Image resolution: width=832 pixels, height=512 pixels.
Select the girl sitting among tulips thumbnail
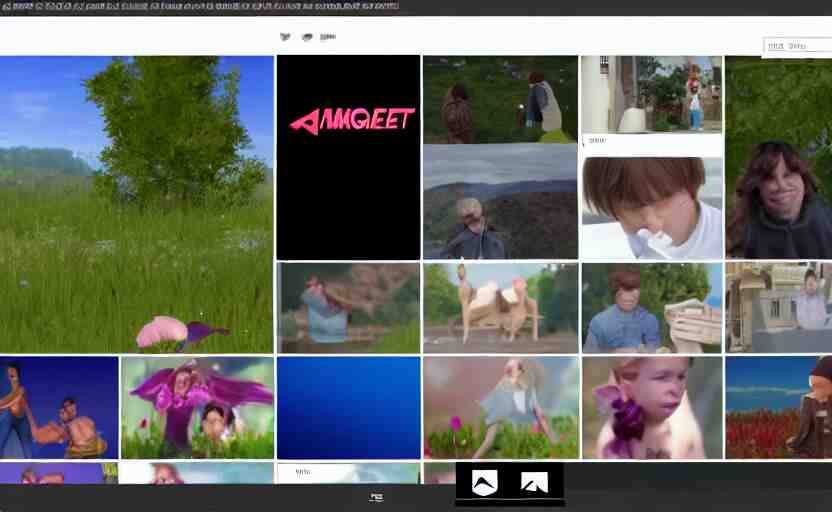point(500,408)
